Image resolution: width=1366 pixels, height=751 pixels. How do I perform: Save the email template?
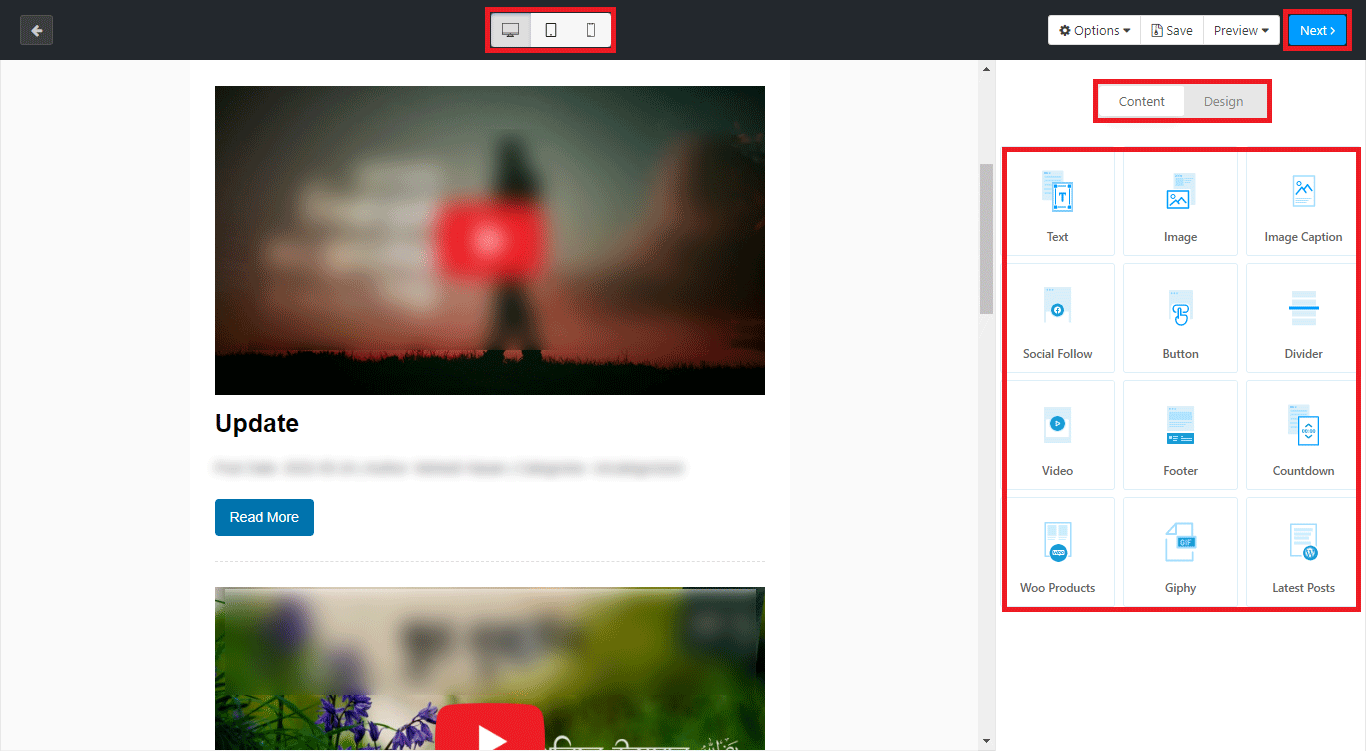click(x=1172, y=30)
